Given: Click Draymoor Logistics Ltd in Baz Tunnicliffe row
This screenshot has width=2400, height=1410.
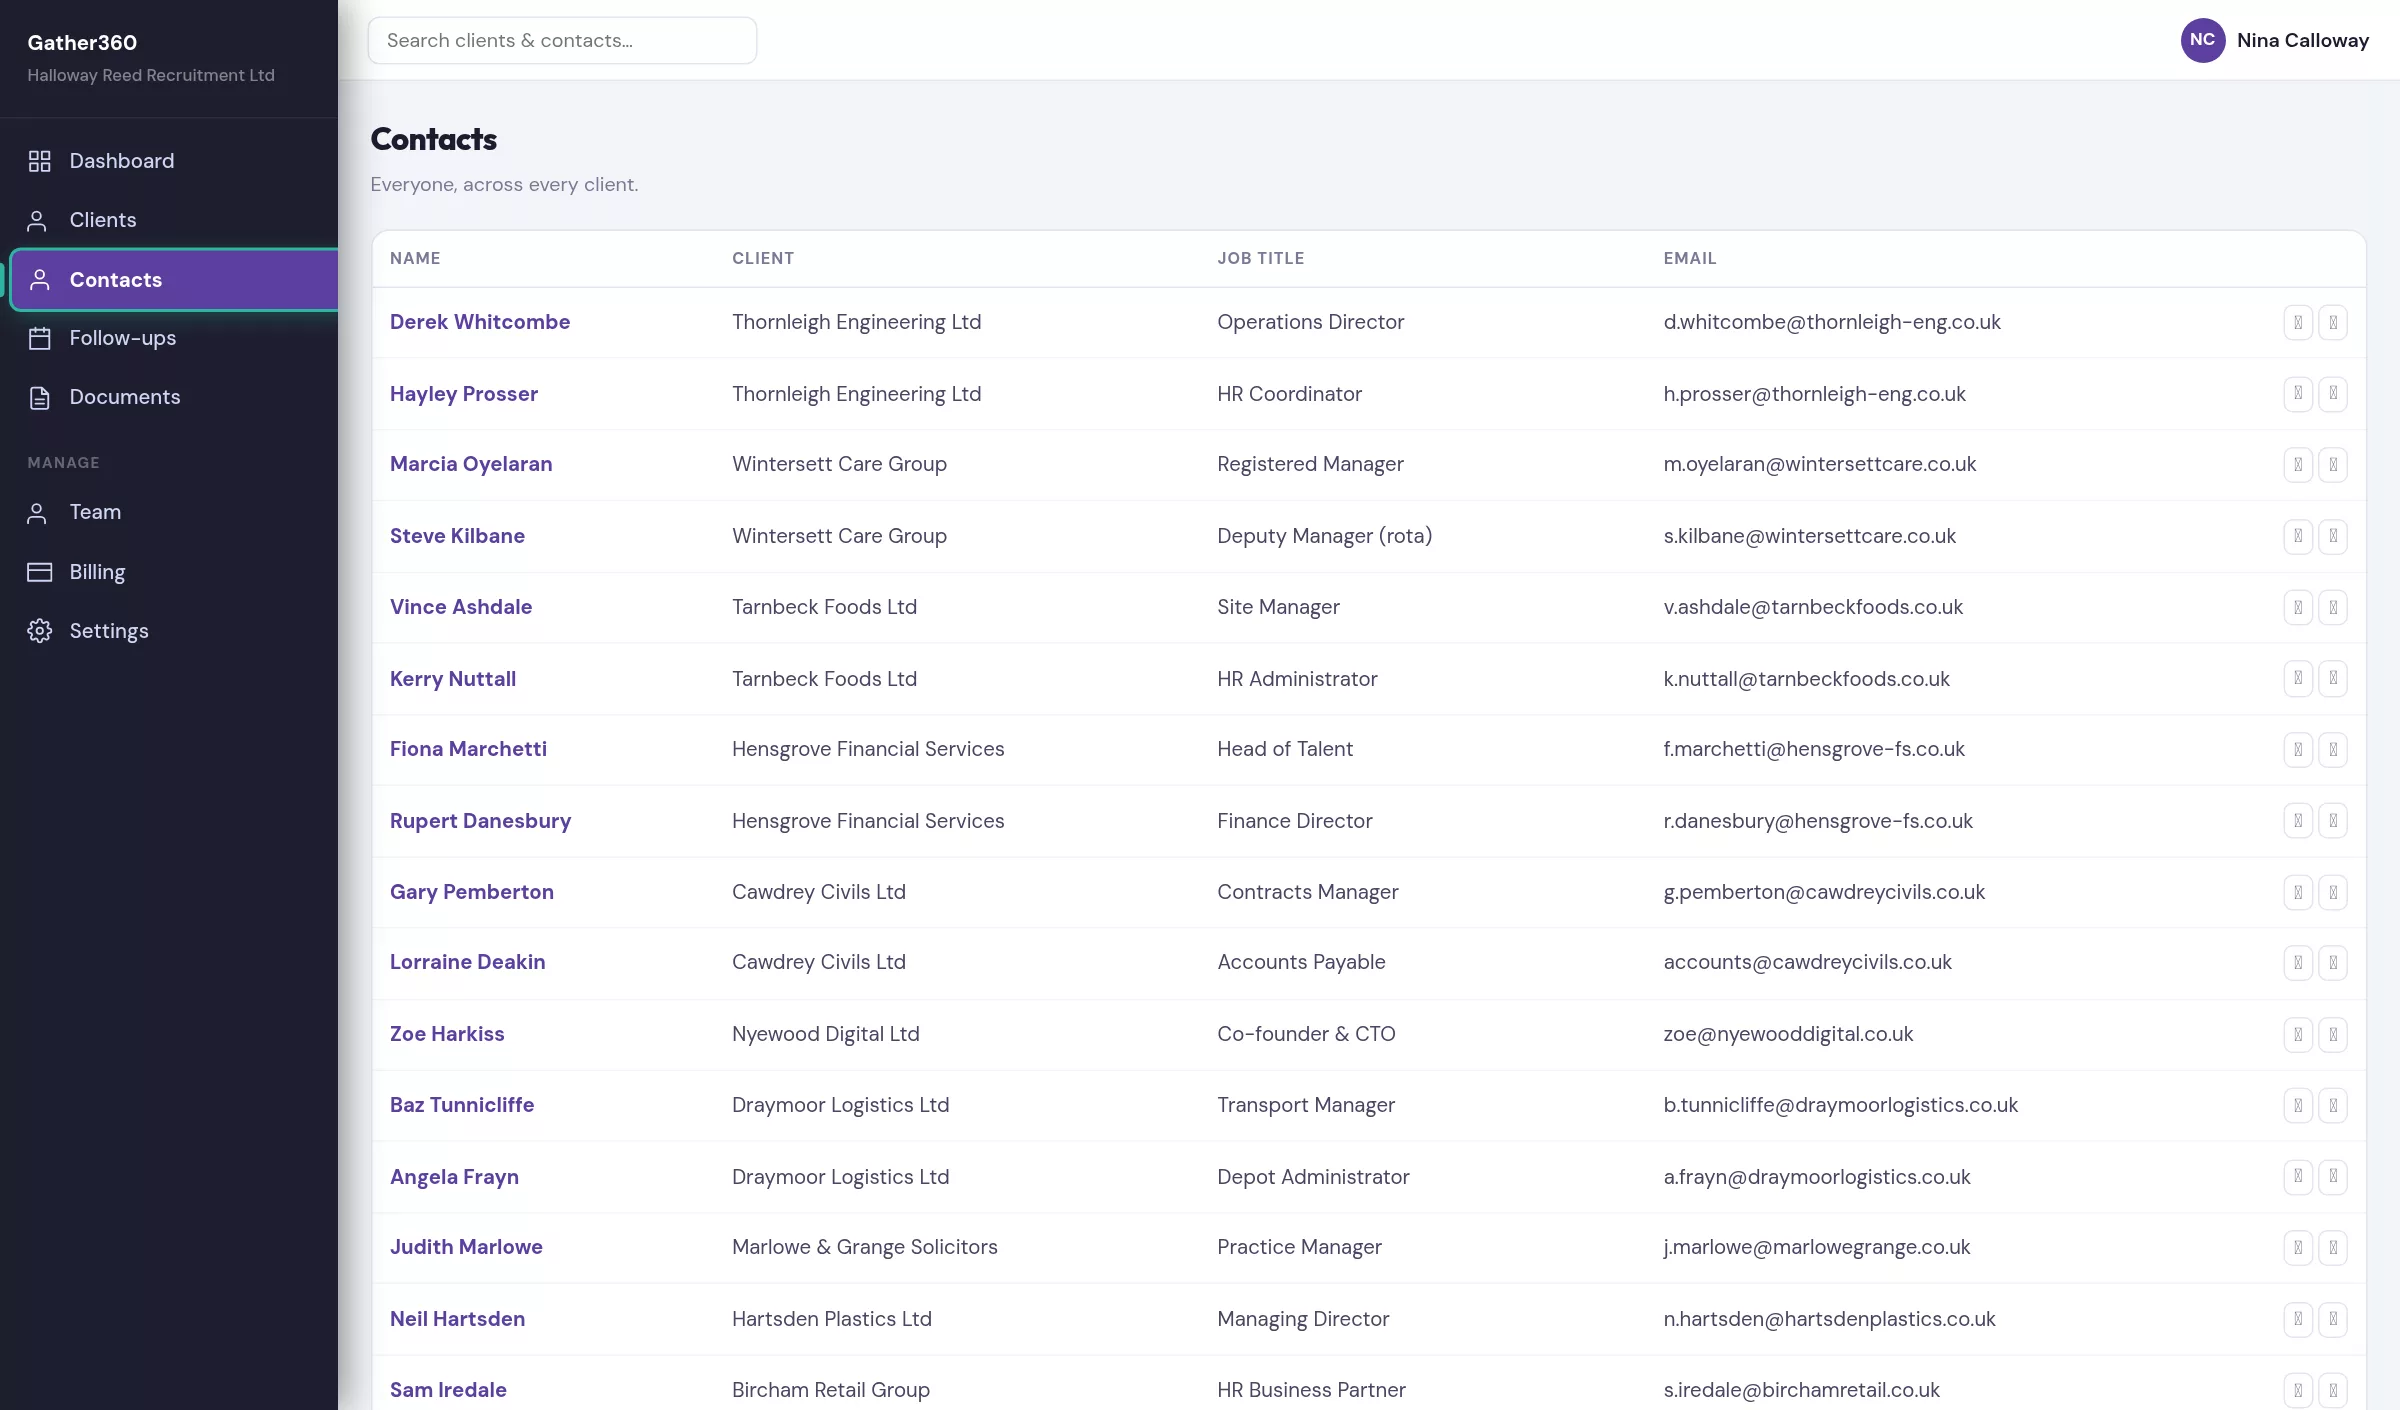Looking at the screenshot, I should point(840,1105).
